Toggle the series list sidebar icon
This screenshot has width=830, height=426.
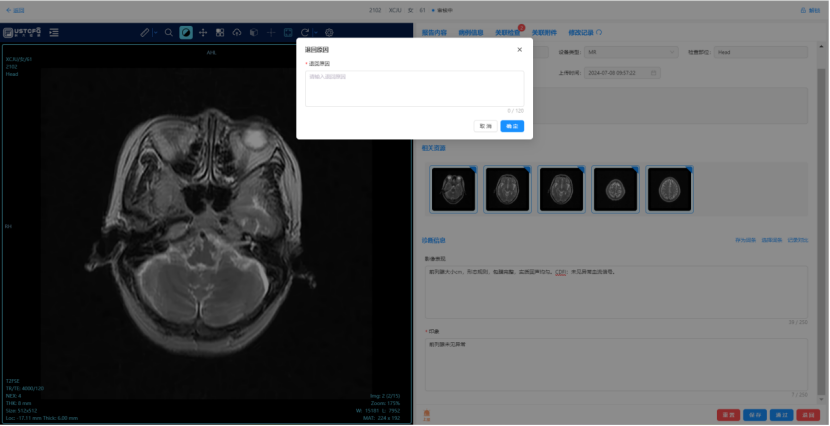[53, 33]
